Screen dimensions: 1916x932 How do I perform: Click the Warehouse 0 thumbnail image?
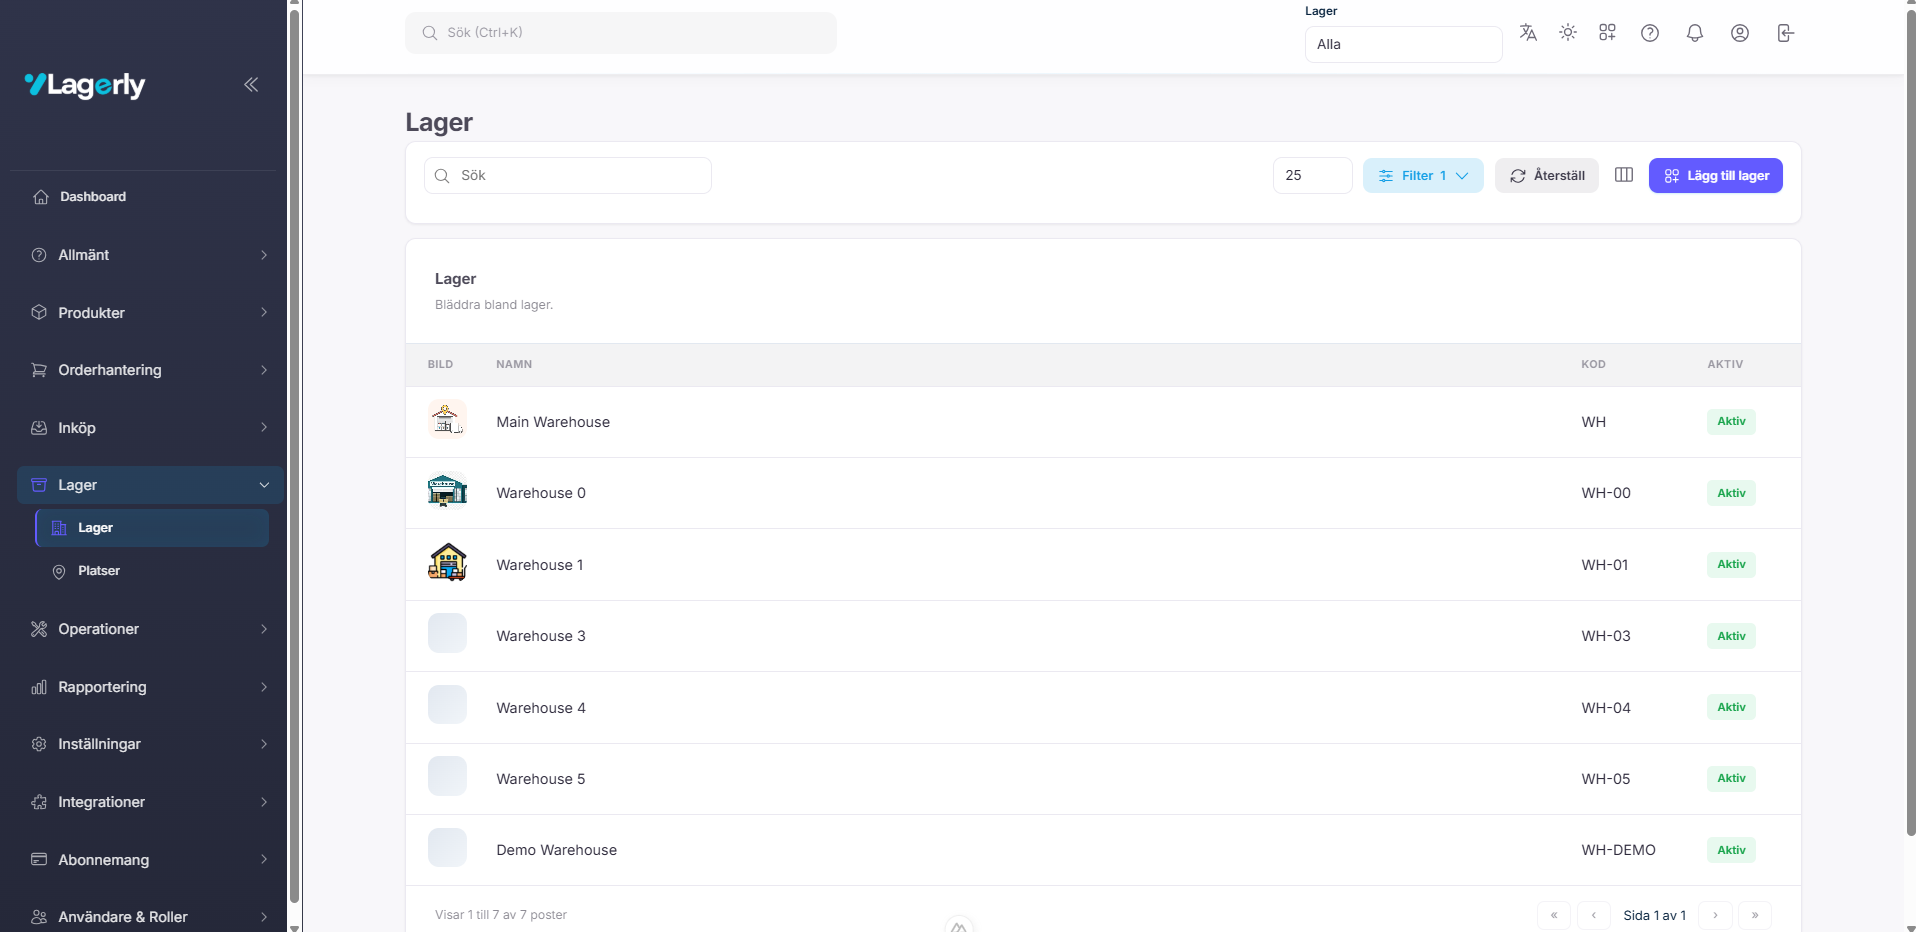coord(447,492)
